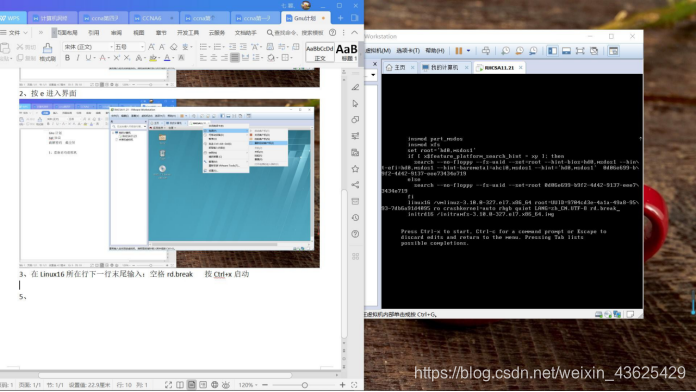Enter VMware full screen mode
The image size is (696, 392).
point(580,51)
